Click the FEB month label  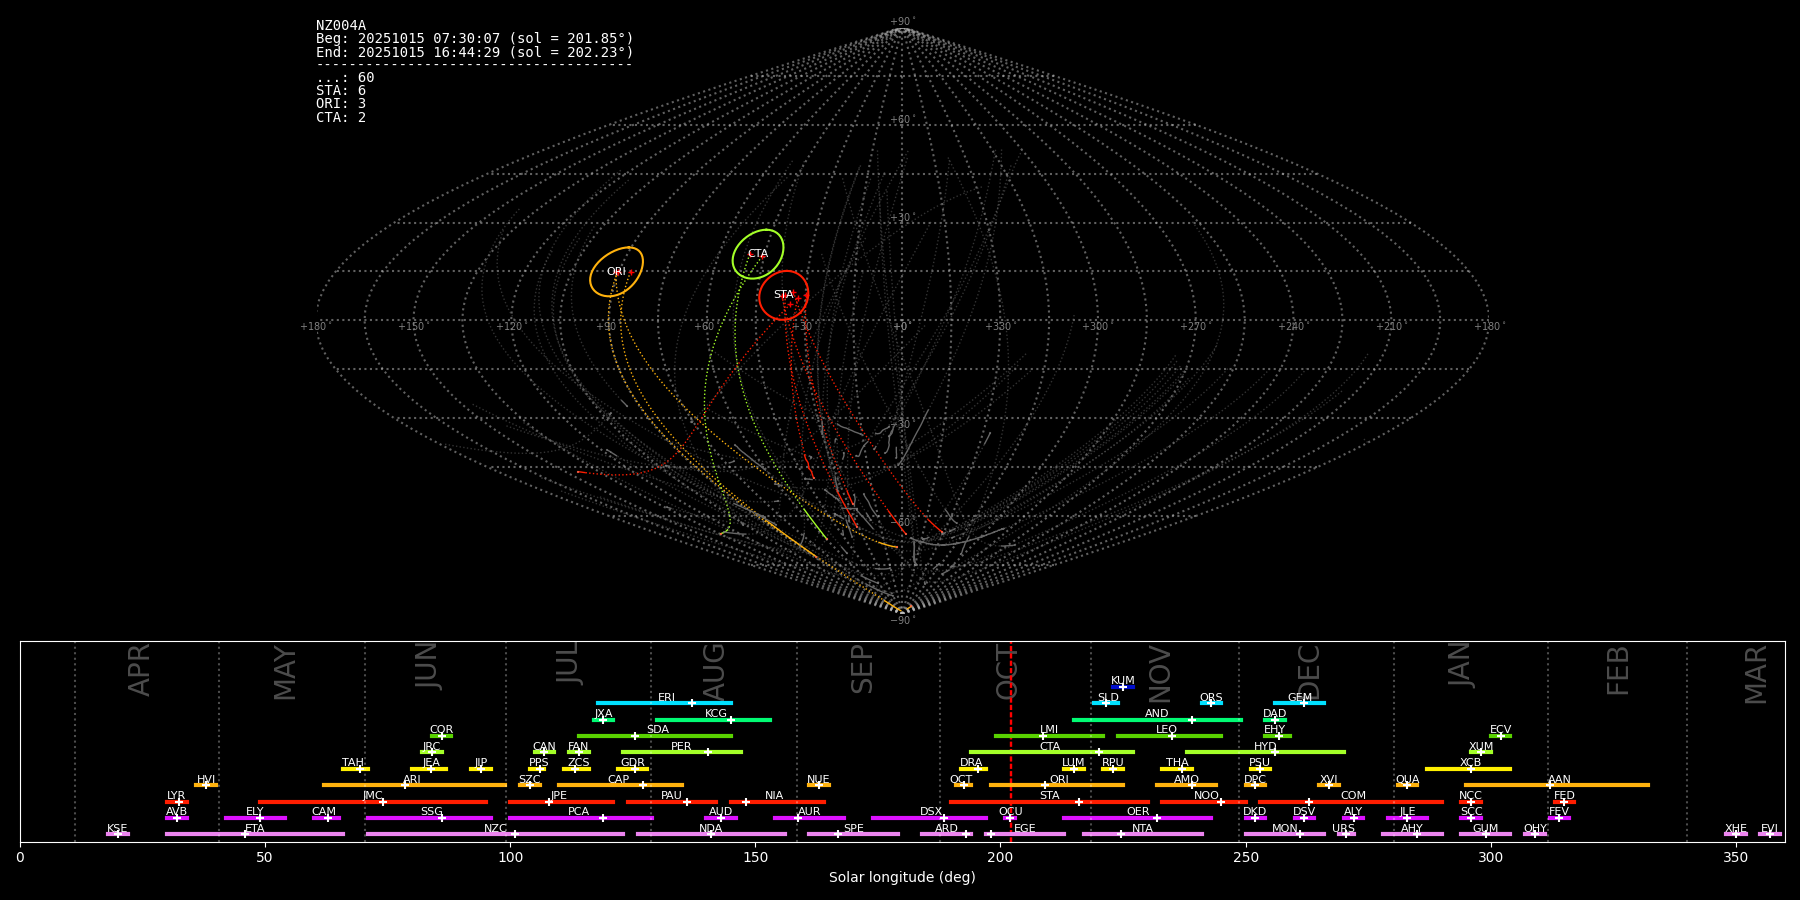tap(1618, 671)
